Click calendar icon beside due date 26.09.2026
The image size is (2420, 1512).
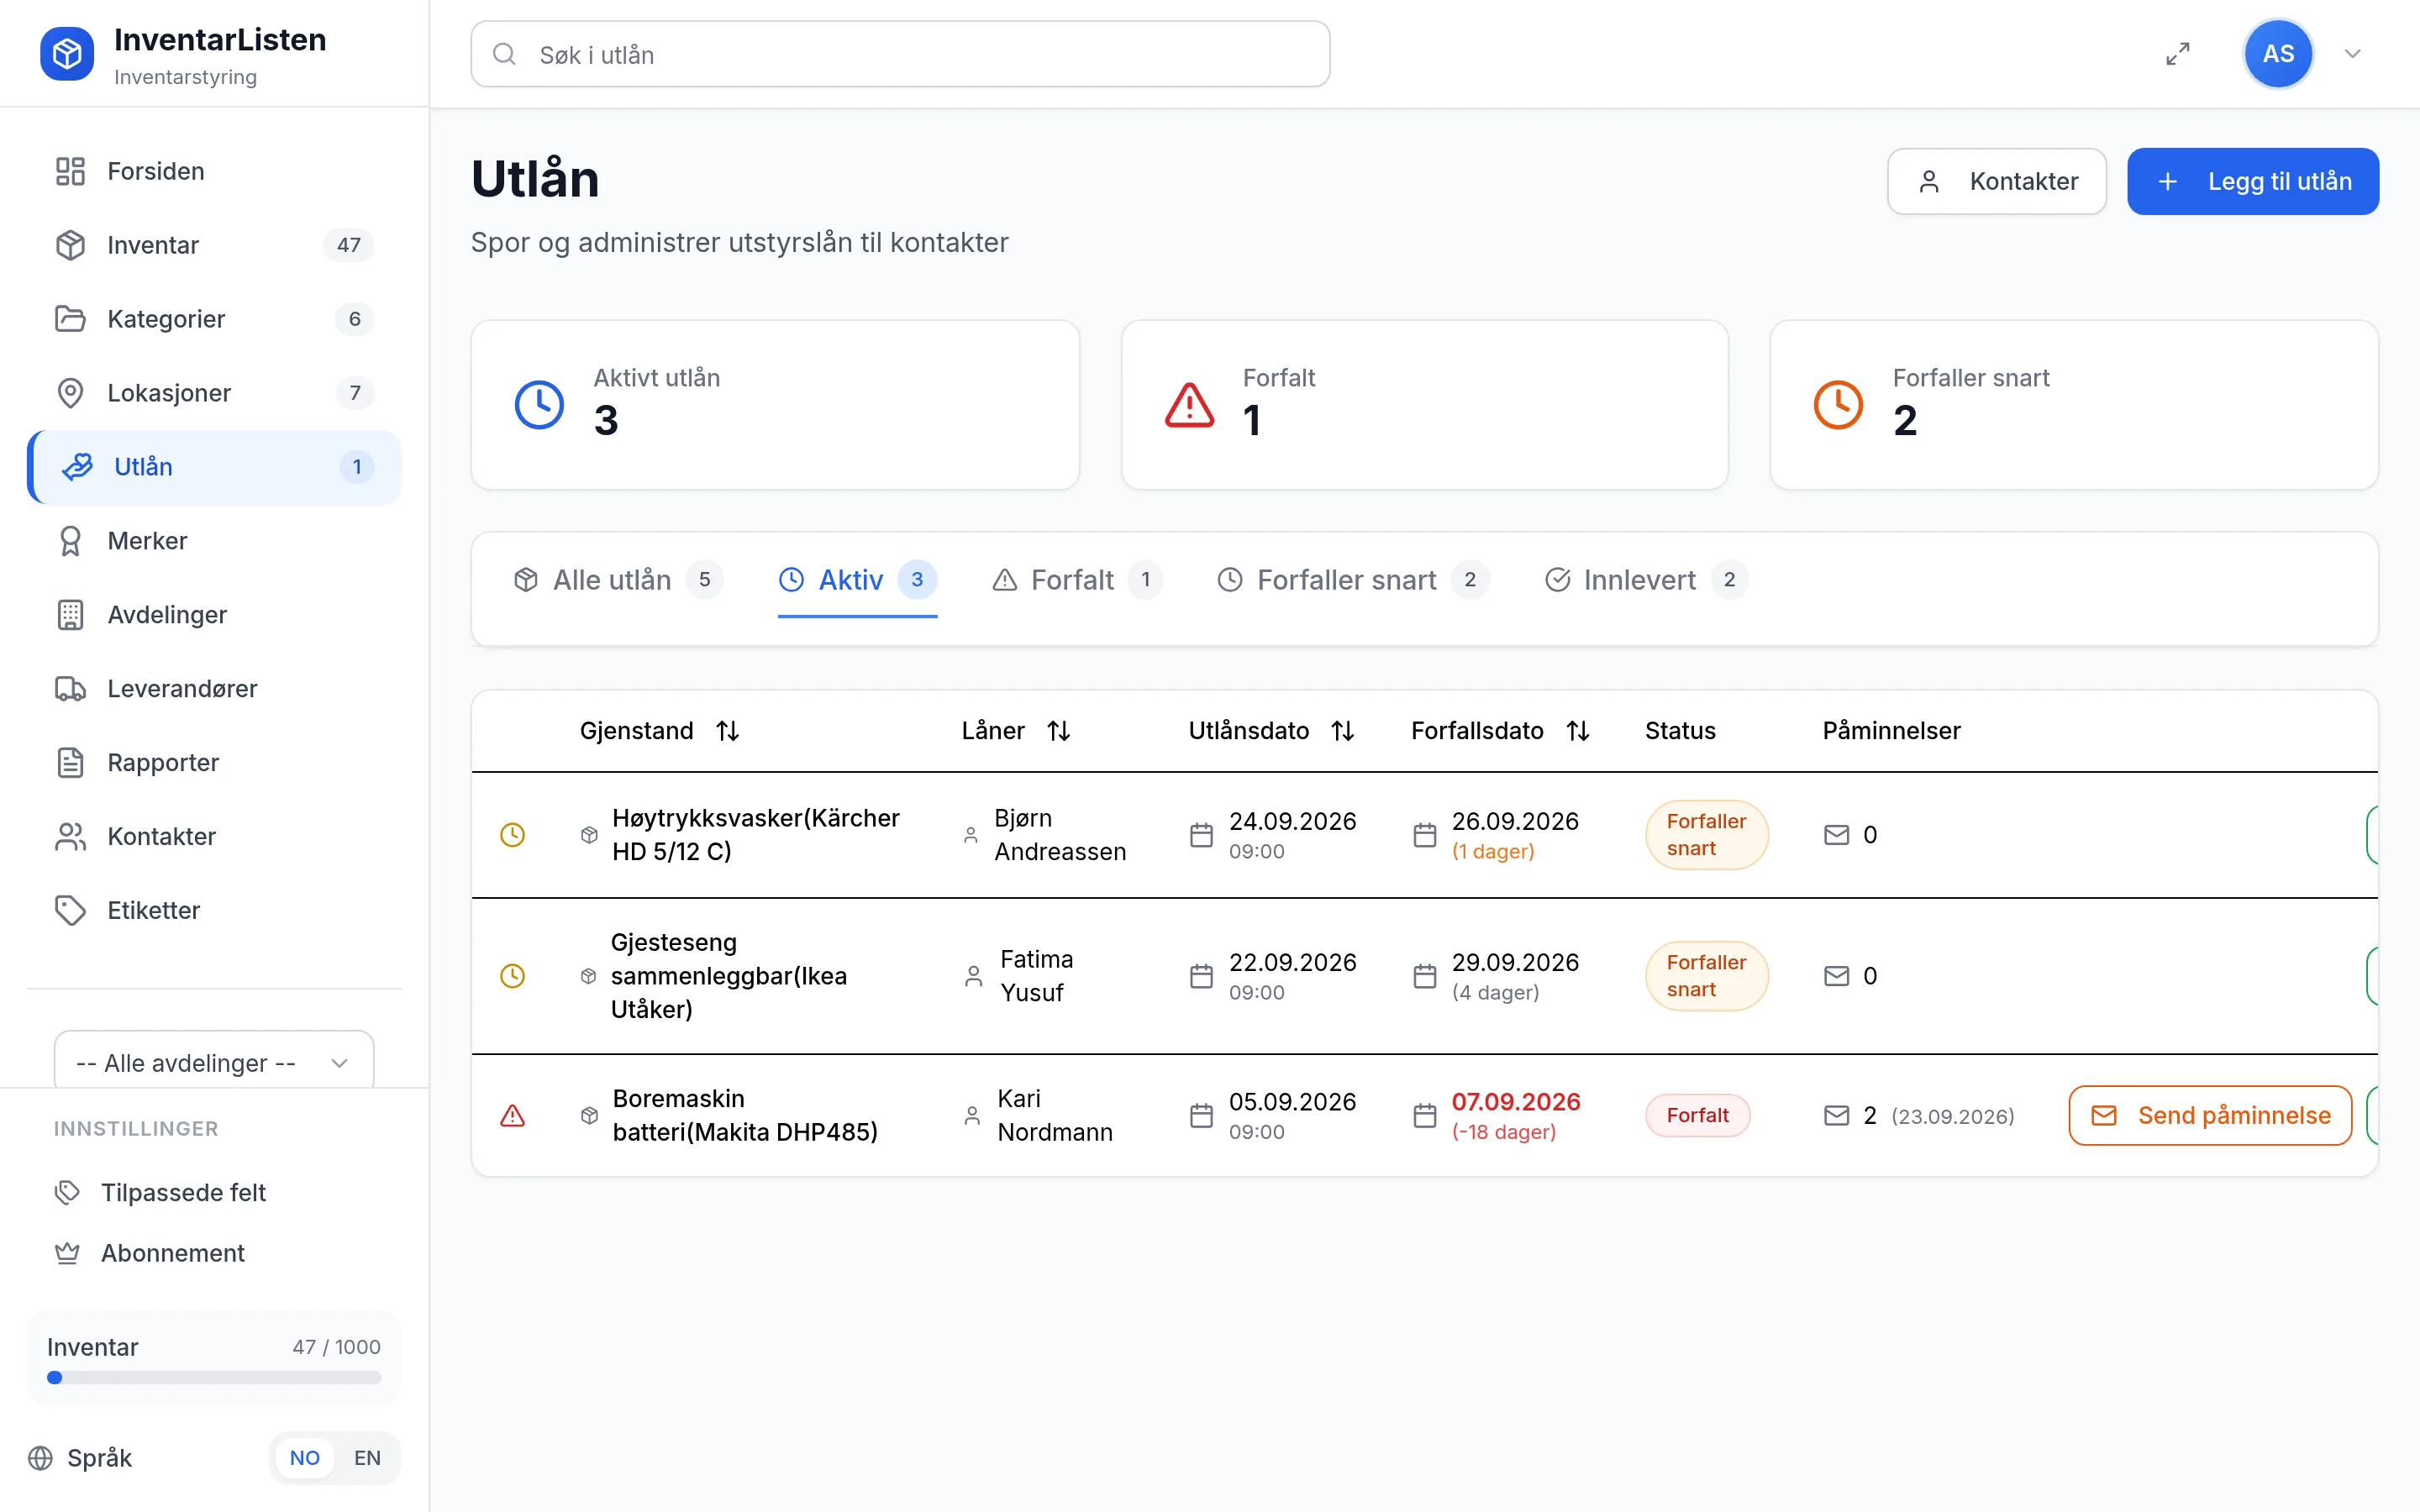point(1424,835)
